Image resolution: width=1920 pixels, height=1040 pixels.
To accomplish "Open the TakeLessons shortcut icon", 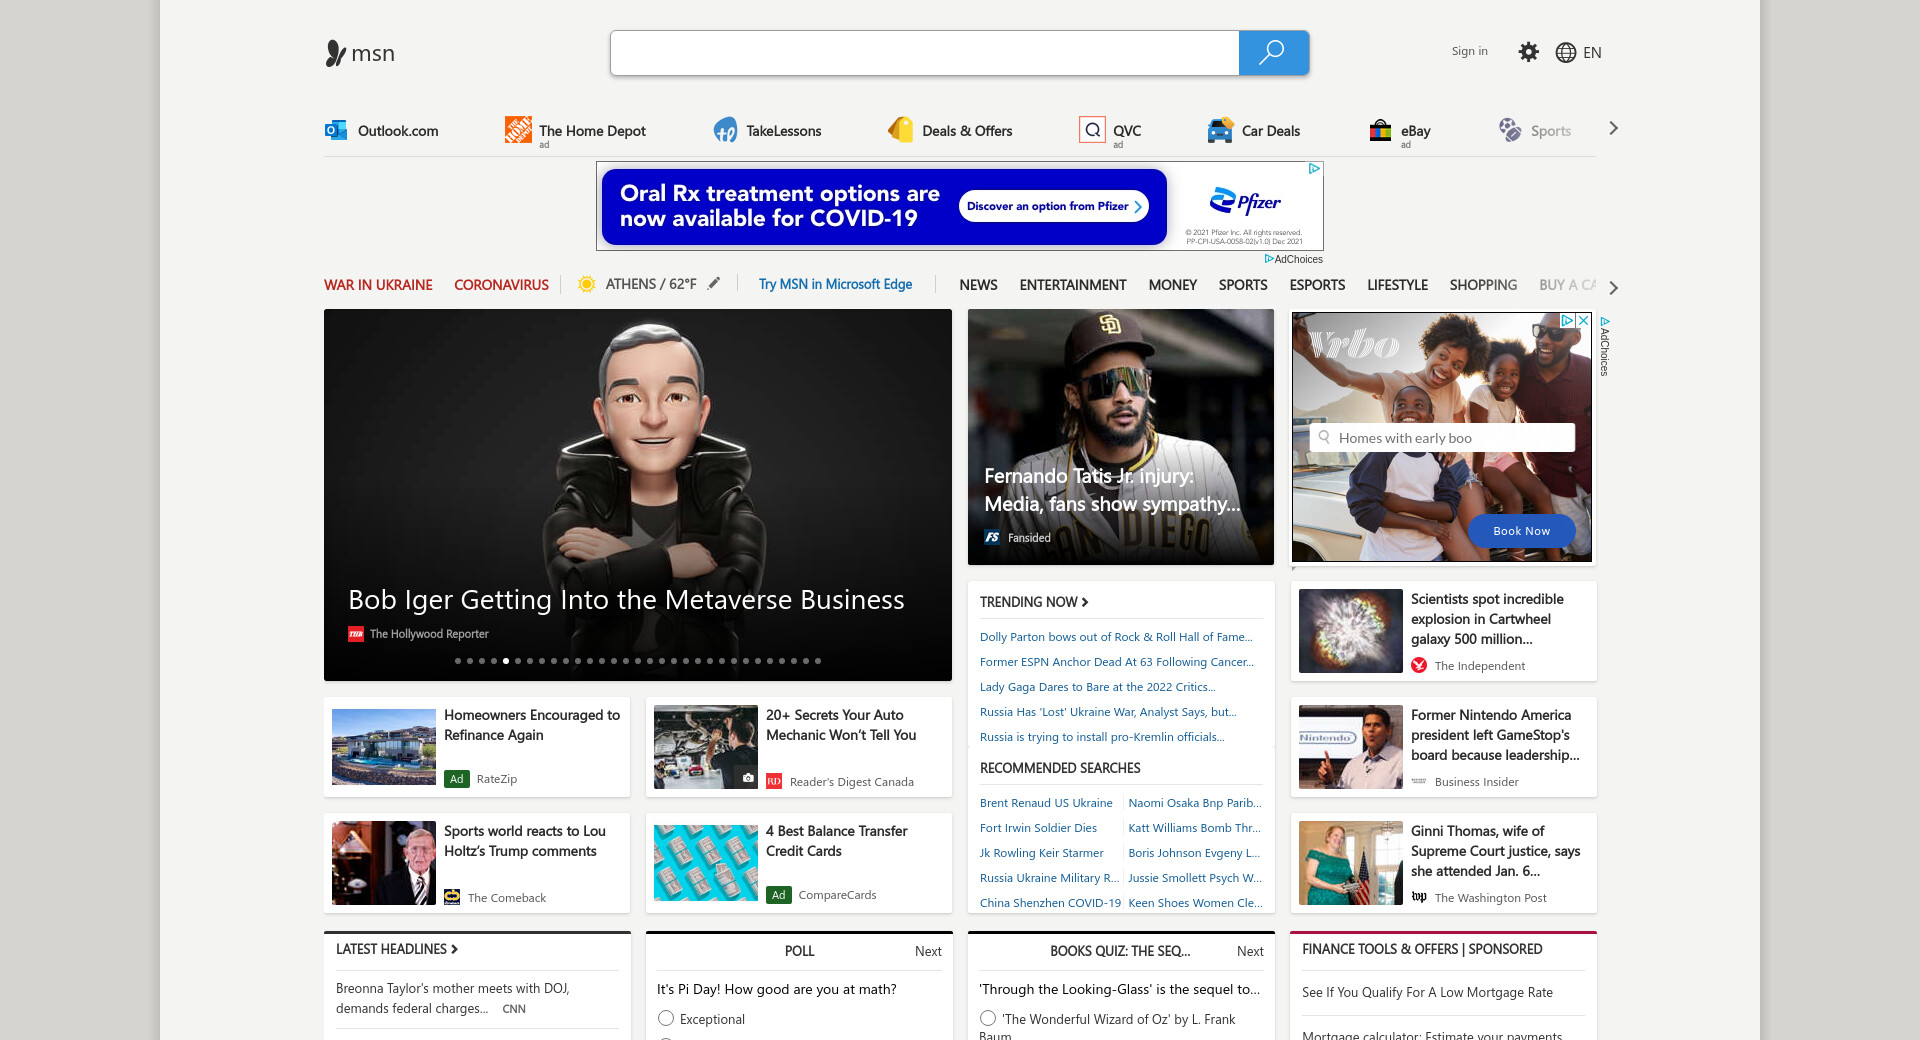I will pyautogui.click(x=725, y=130).
